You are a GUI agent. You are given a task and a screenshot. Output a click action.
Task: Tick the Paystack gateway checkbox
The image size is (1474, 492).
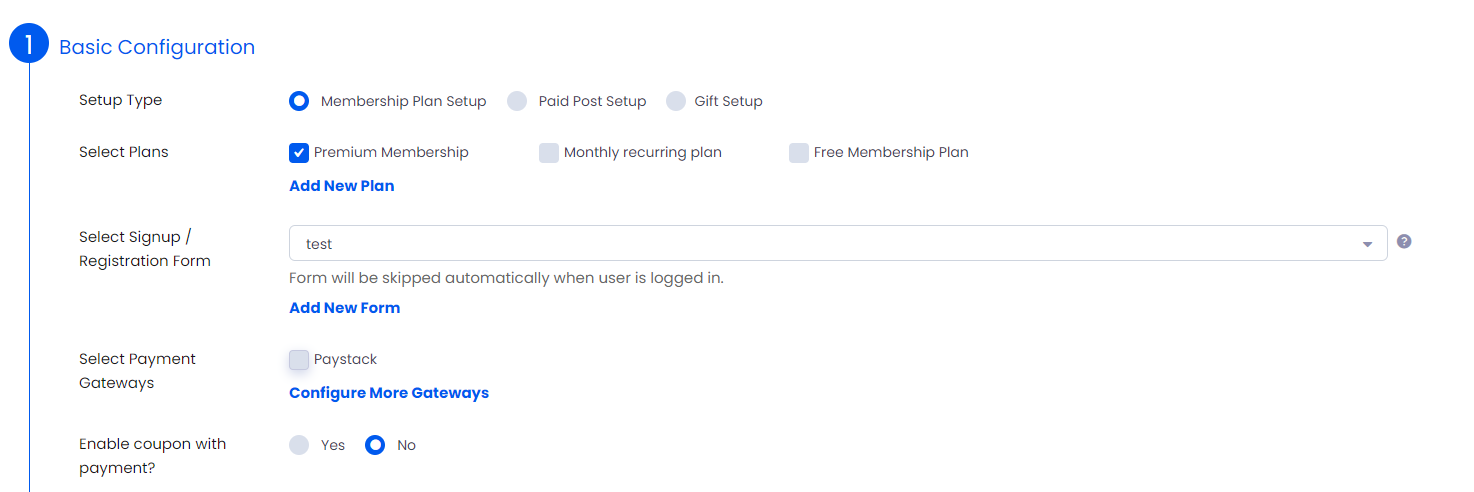click(x=299, y=360)
